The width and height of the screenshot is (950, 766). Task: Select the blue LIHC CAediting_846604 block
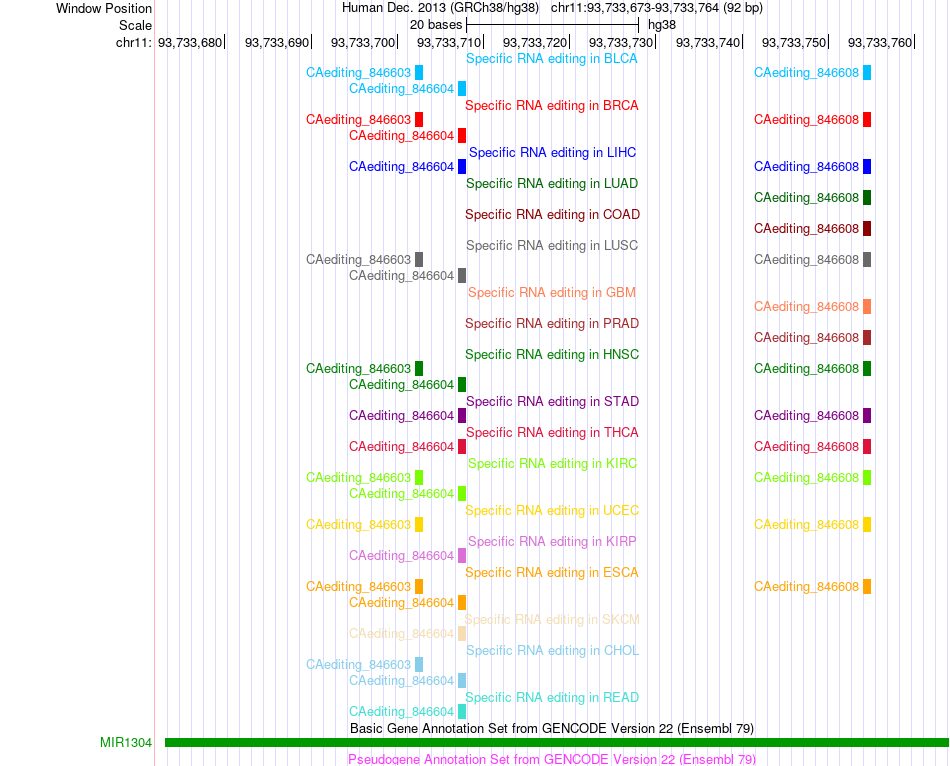pos(462,167)
